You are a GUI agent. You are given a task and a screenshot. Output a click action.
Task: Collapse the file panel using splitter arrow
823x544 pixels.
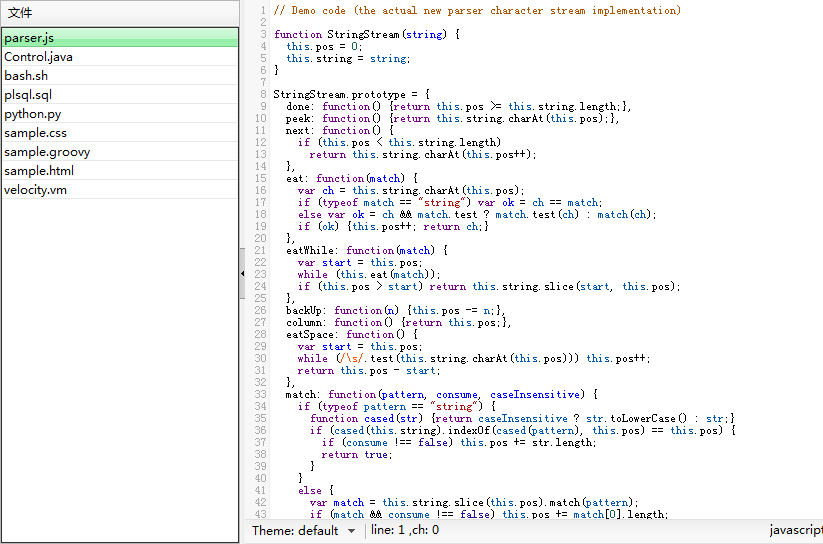242,272
